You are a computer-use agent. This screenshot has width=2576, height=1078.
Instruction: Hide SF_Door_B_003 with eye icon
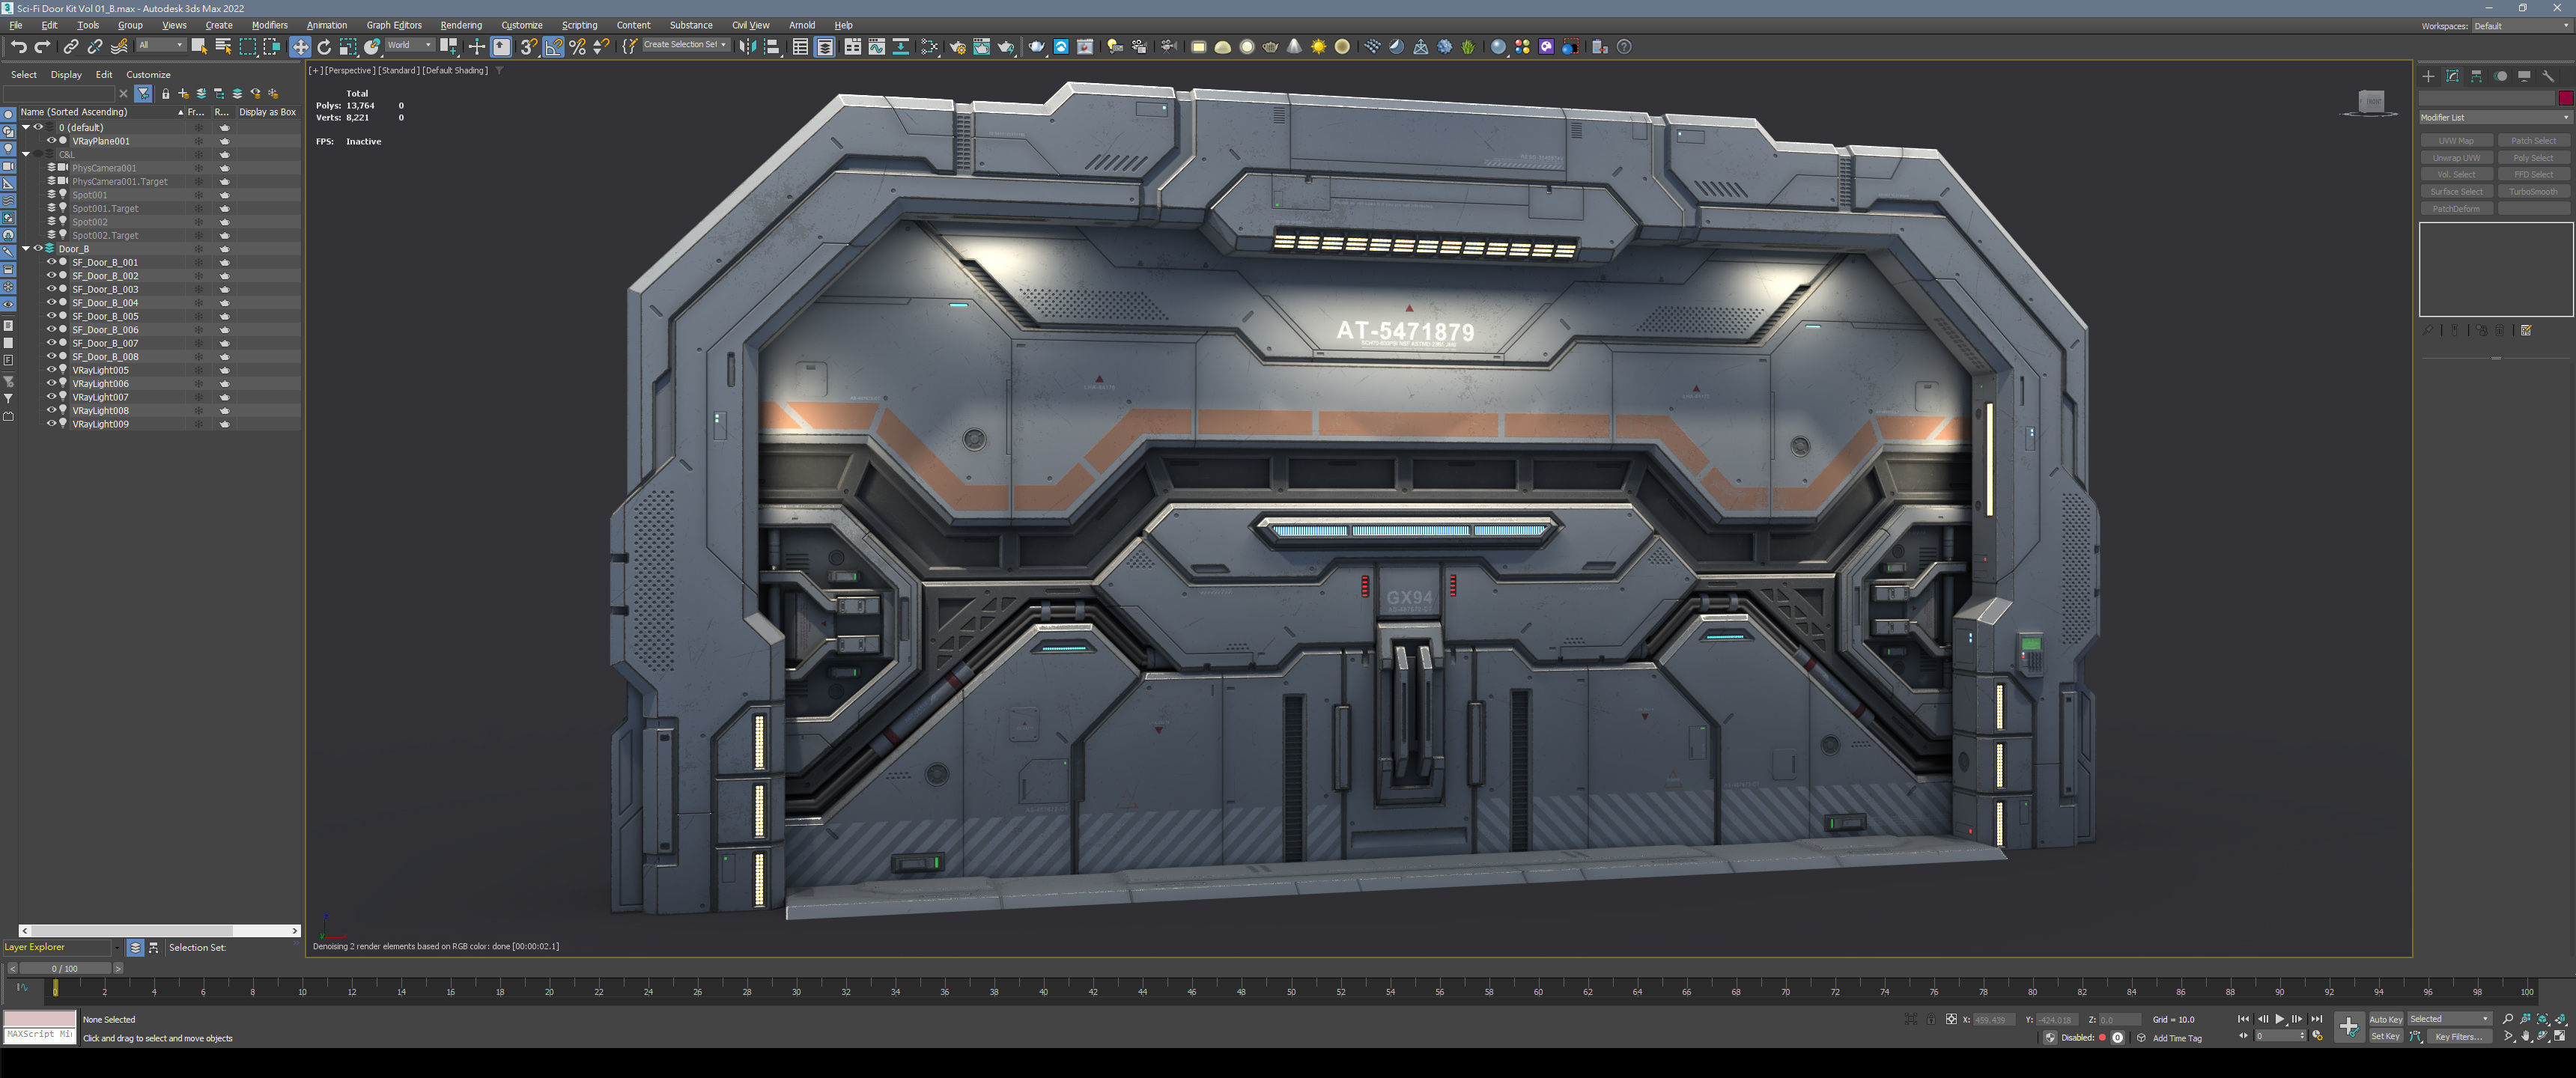pyautogui.click(x=51, y=289)
